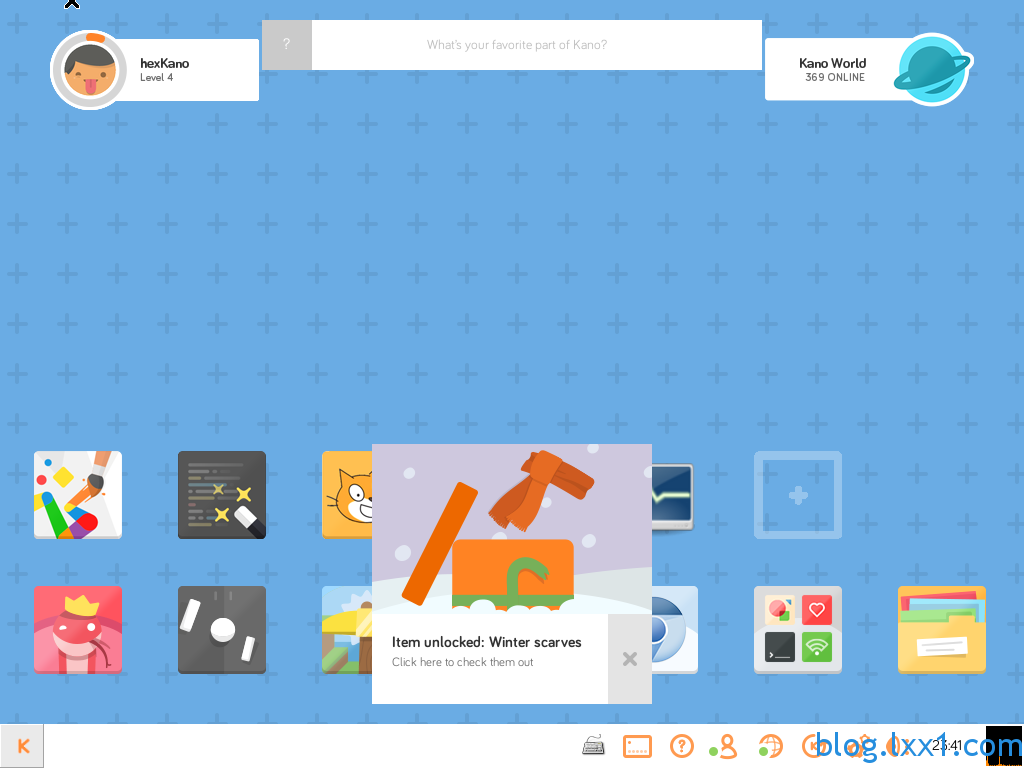The width and height of the screenshot is (1024, 768).
Task: Open the orange widget panel icon in taskbar
Action: pyautogui.click(x=637, y=746)
